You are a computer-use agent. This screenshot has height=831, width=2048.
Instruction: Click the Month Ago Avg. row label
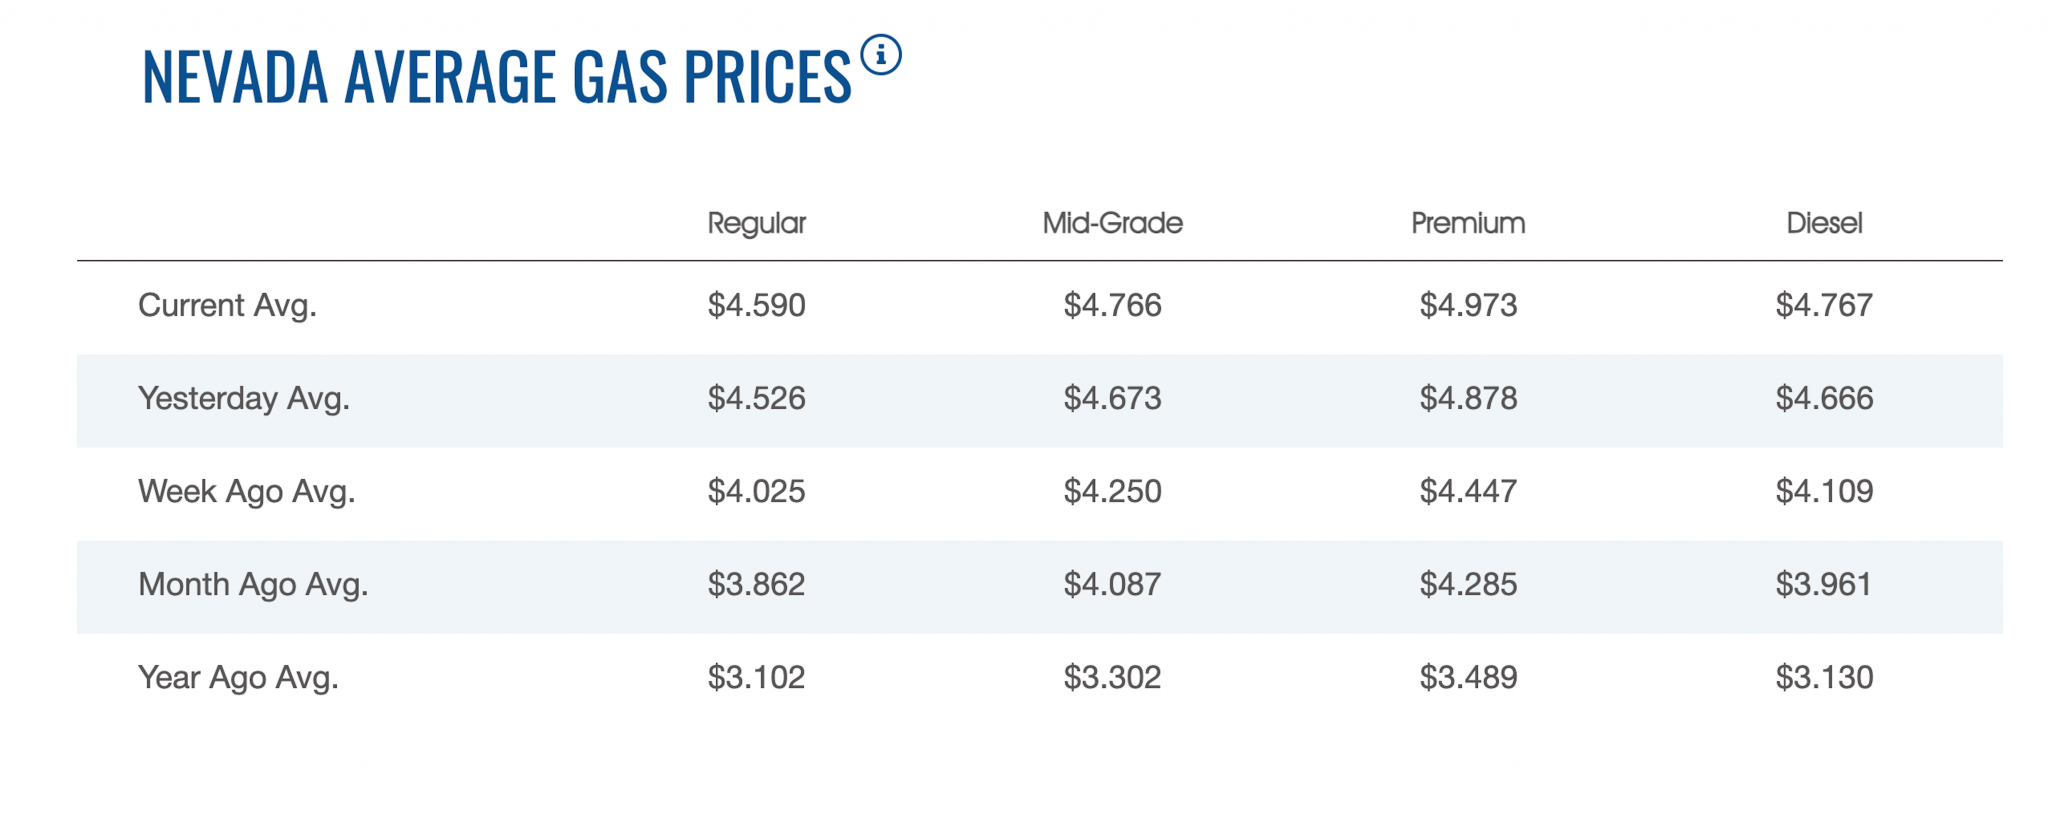pyautogui.click(x=253, y=584)
